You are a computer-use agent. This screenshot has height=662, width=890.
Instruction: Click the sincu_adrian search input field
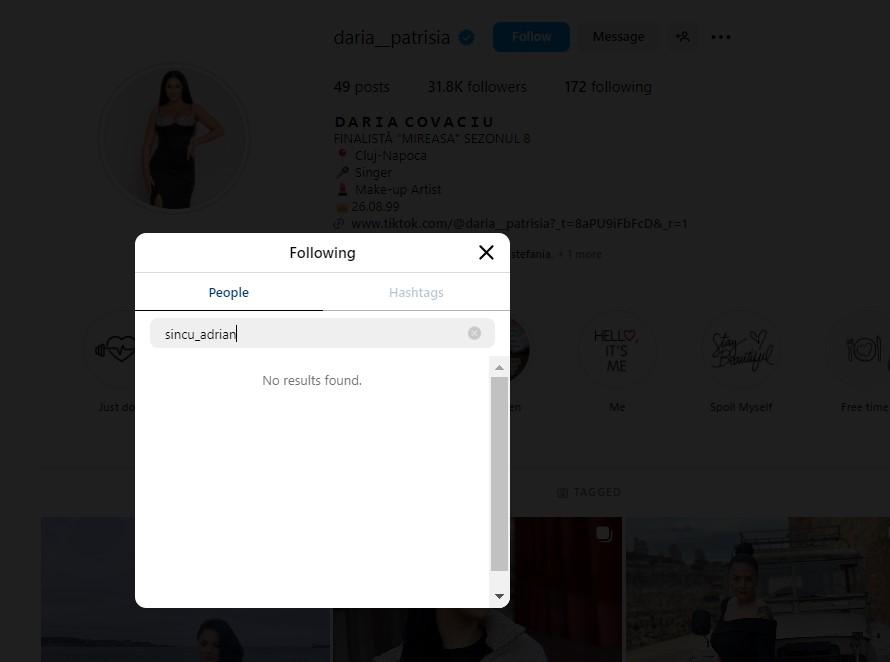pos(310,334)
